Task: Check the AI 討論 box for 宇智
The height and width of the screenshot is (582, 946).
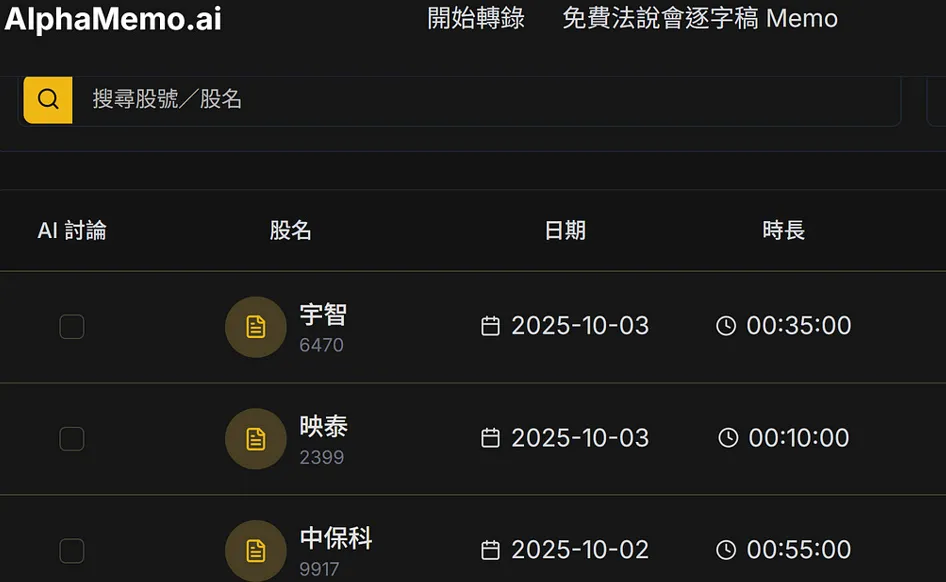Action: point(72,327)
